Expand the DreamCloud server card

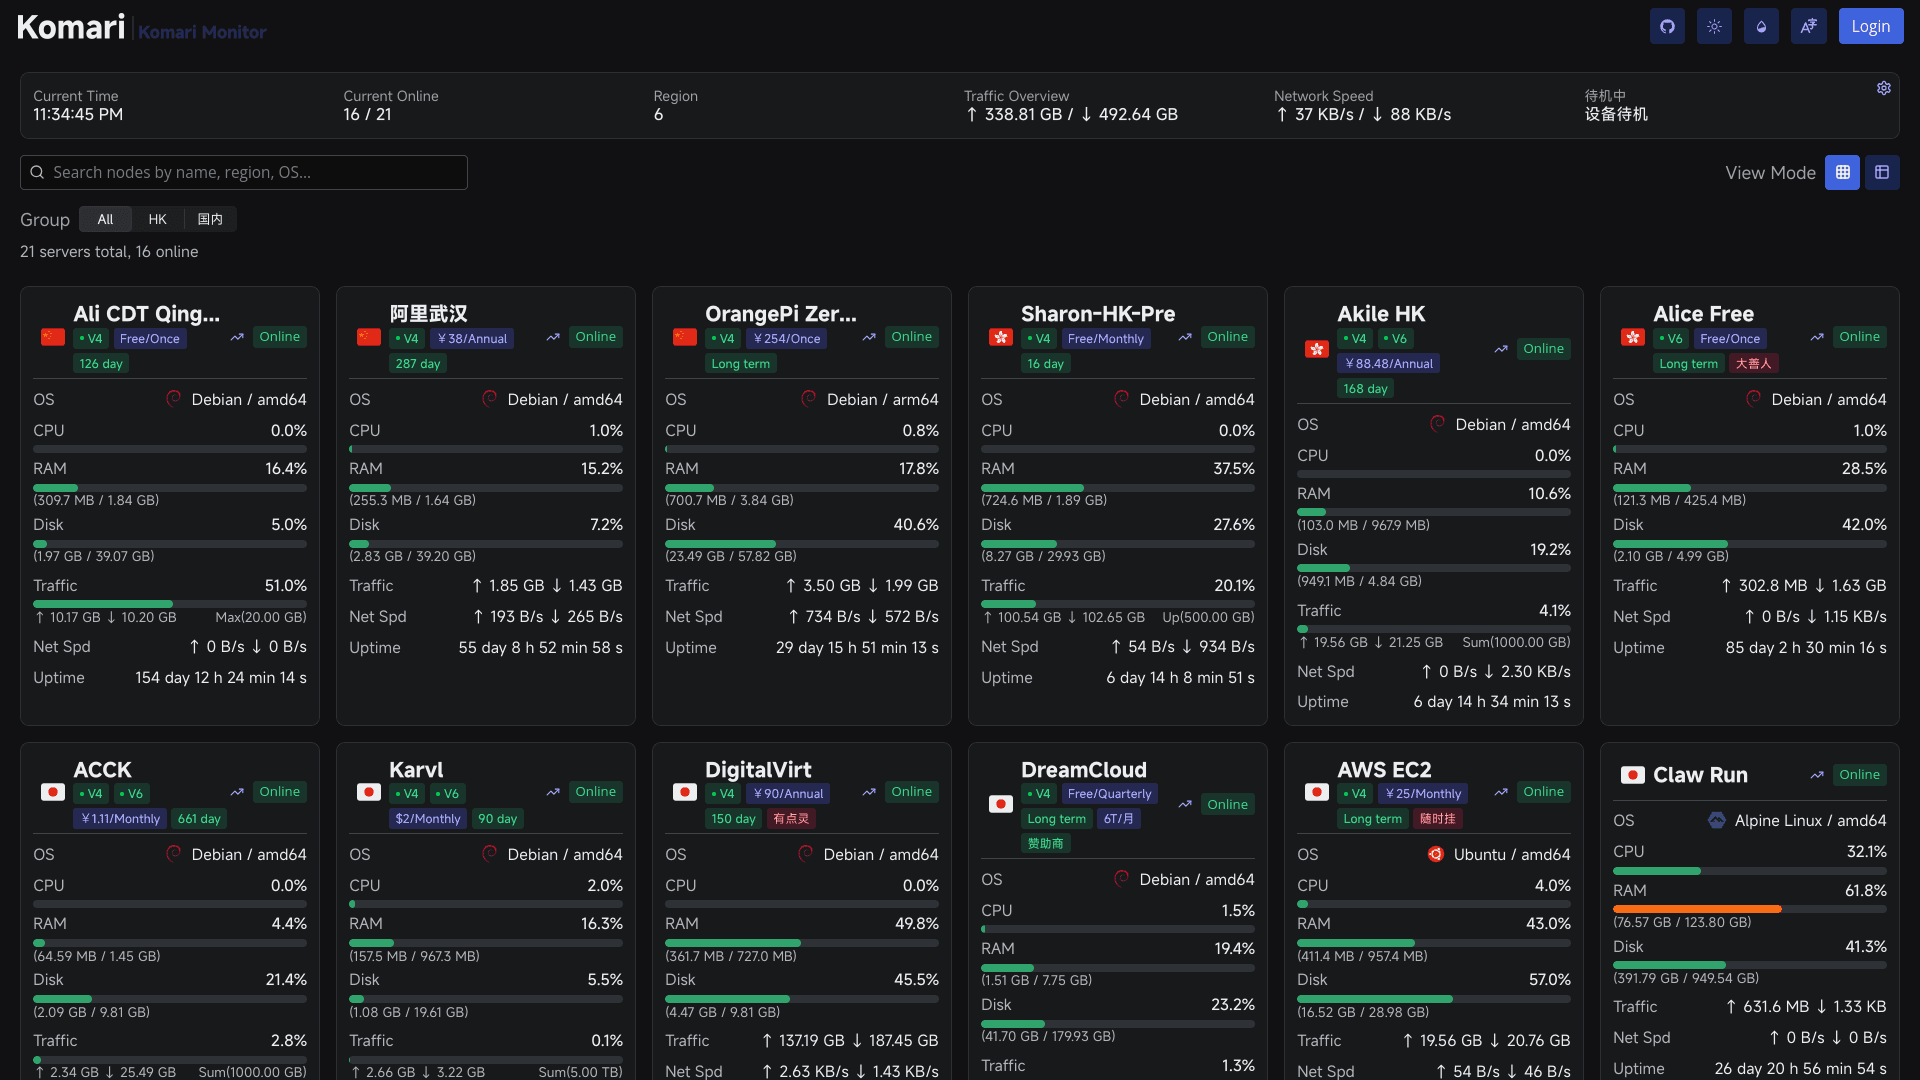tap(1083, 769)
